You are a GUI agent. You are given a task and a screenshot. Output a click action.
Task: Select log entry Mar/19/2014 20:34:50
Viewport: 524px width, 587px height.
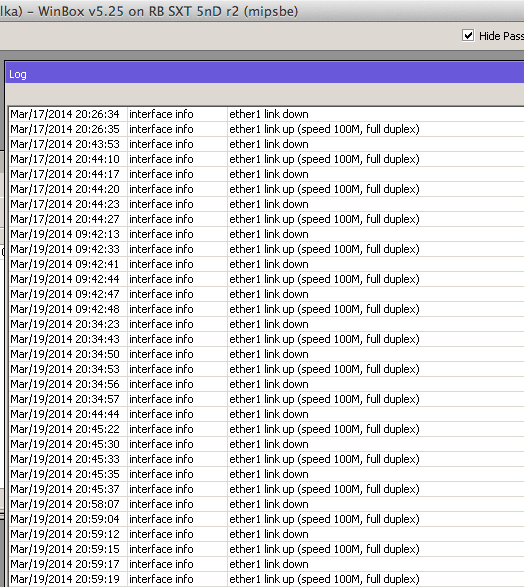click(x=266, y=354)
